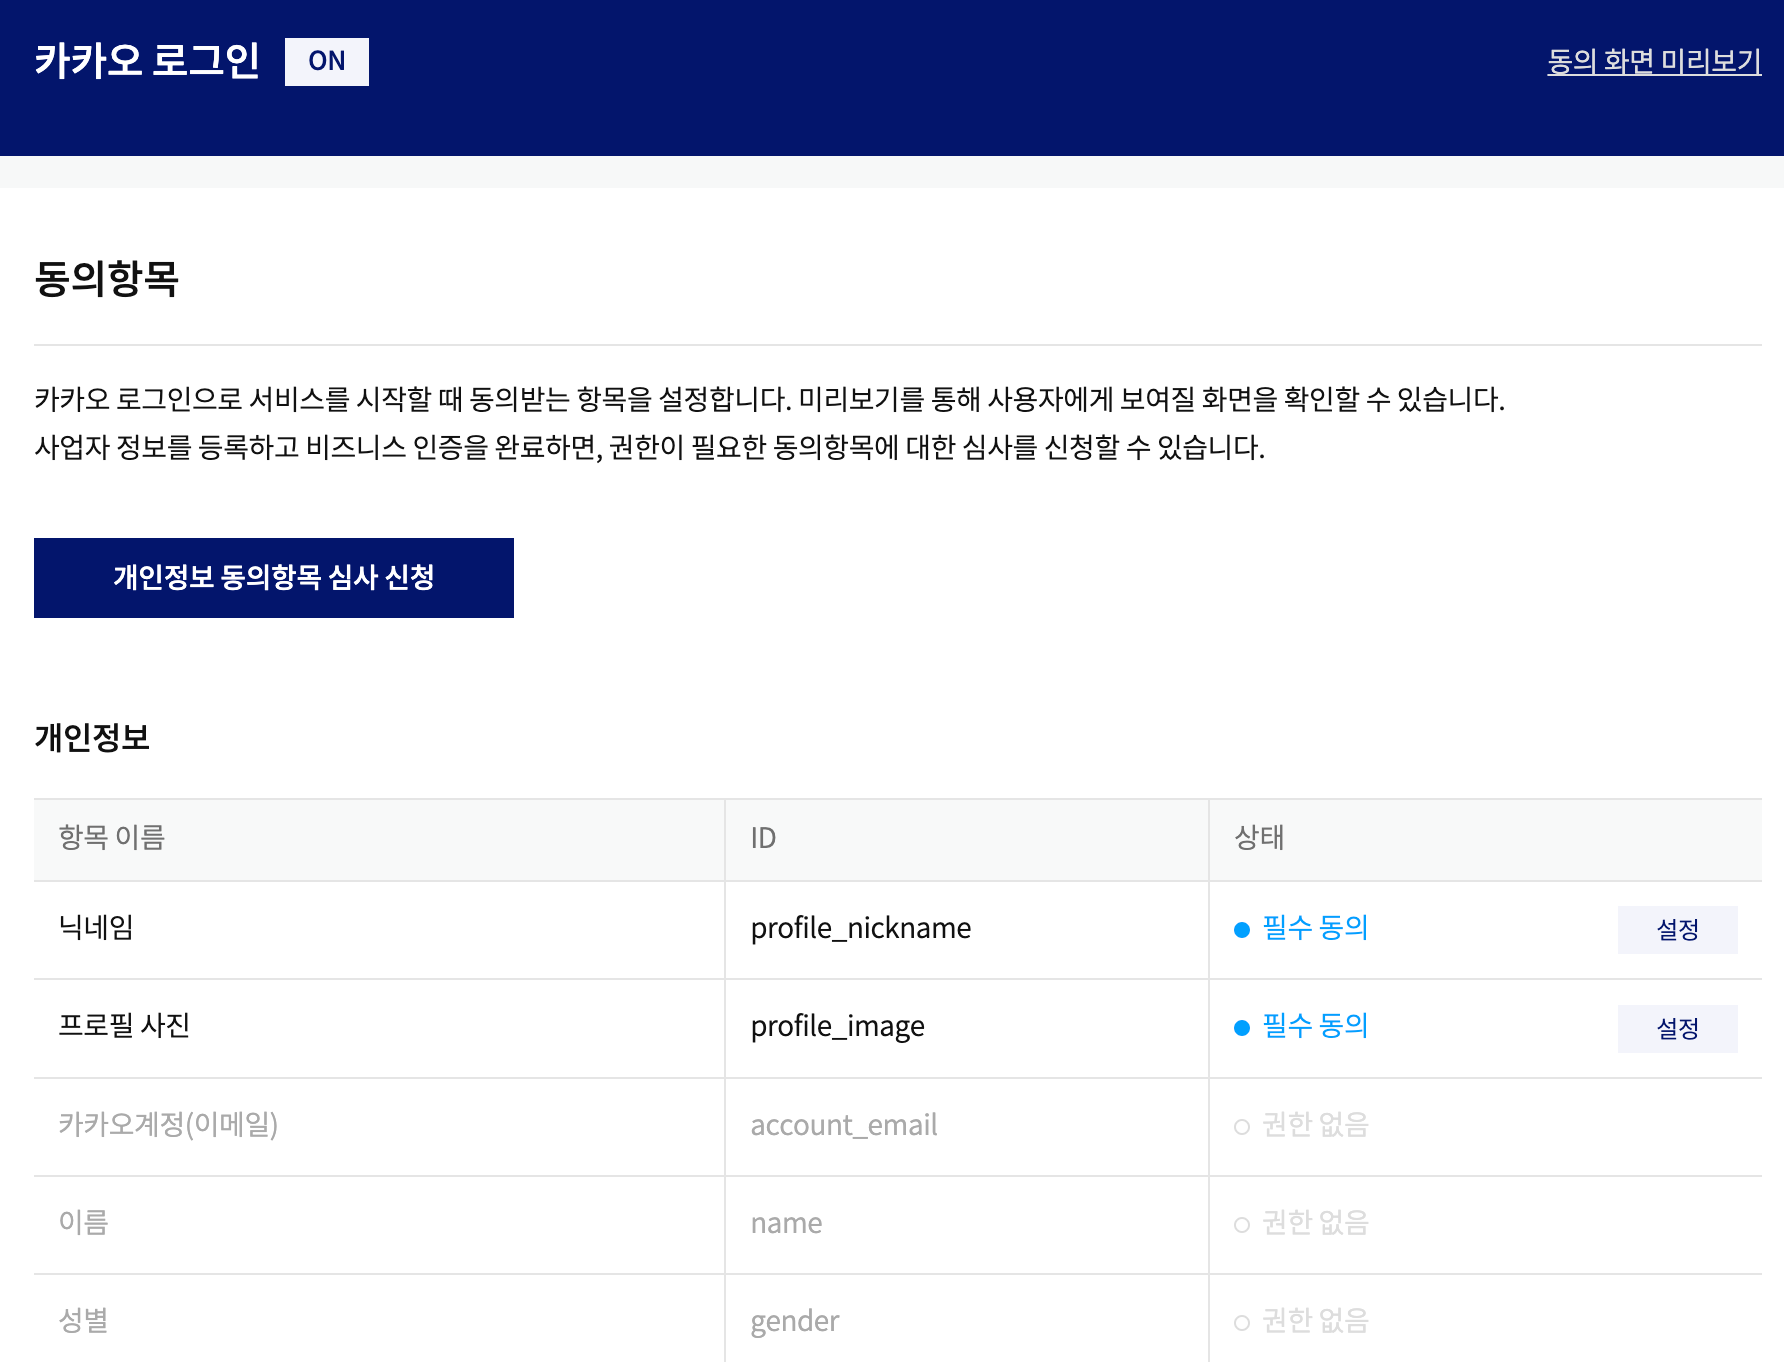The width and height of the screenshot is (1784, 1362).
Task: Select the 프로필 사진 item name cell
Action: pyautogui.click(x=379, y=1028)
